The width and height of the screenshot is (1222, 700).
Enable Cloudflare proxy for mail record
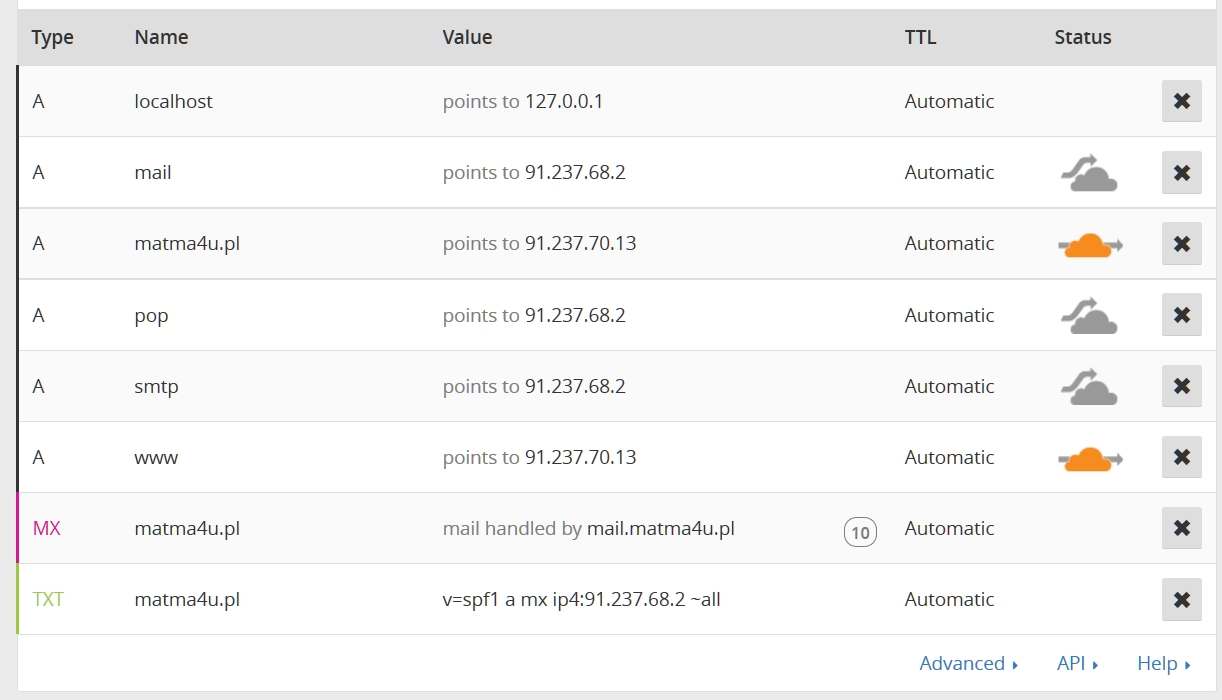tap(1088, 173)
